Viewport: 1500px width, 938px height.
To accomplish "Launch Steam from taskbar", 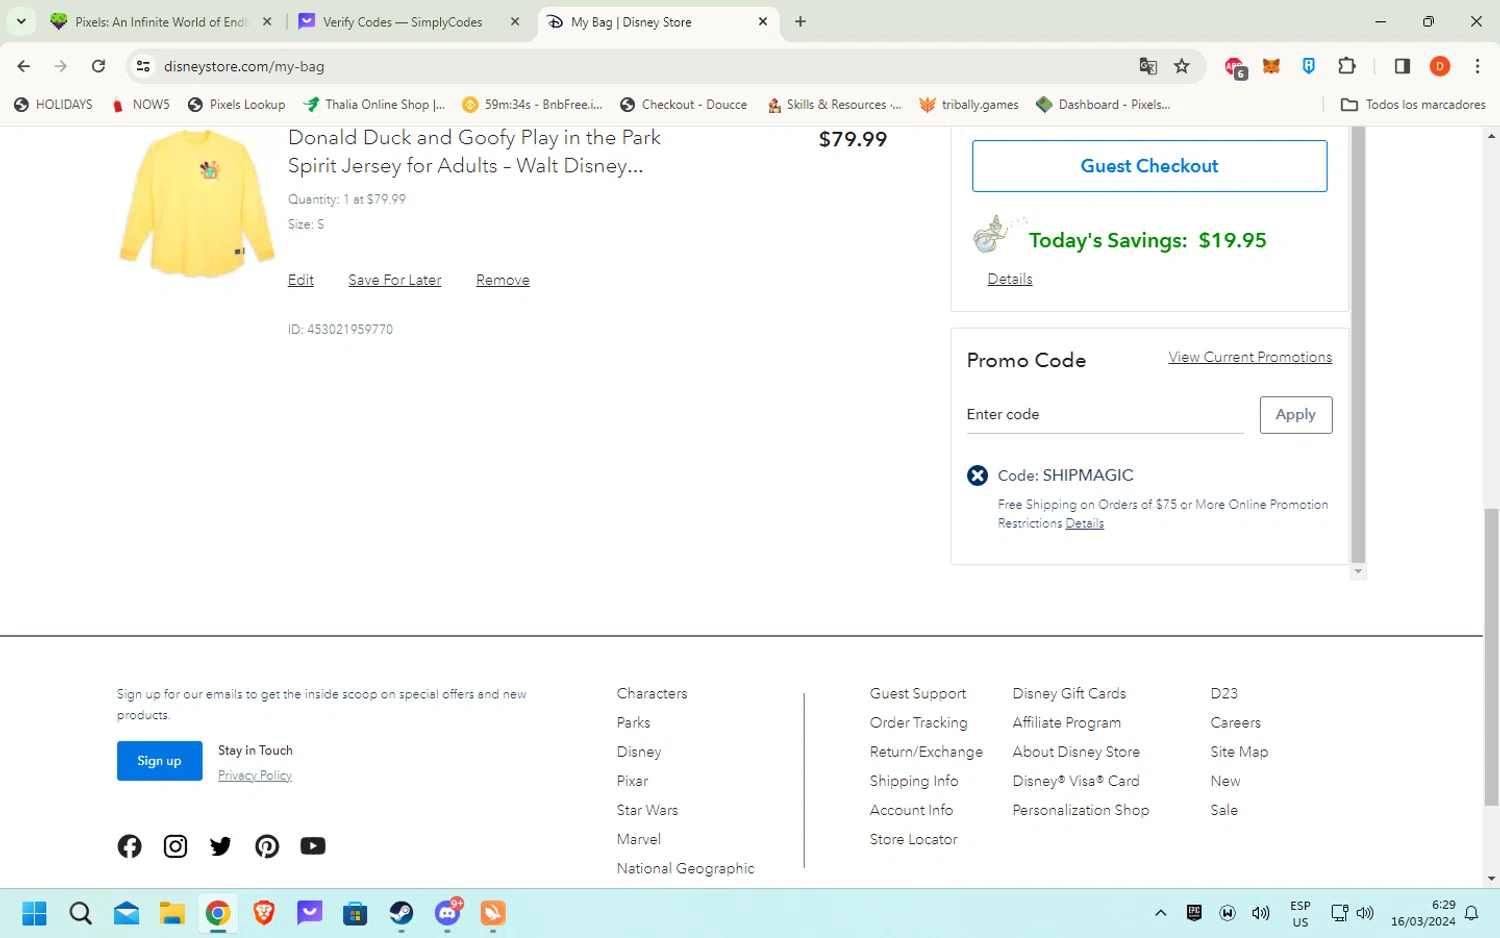I will [x=401, y=913].
